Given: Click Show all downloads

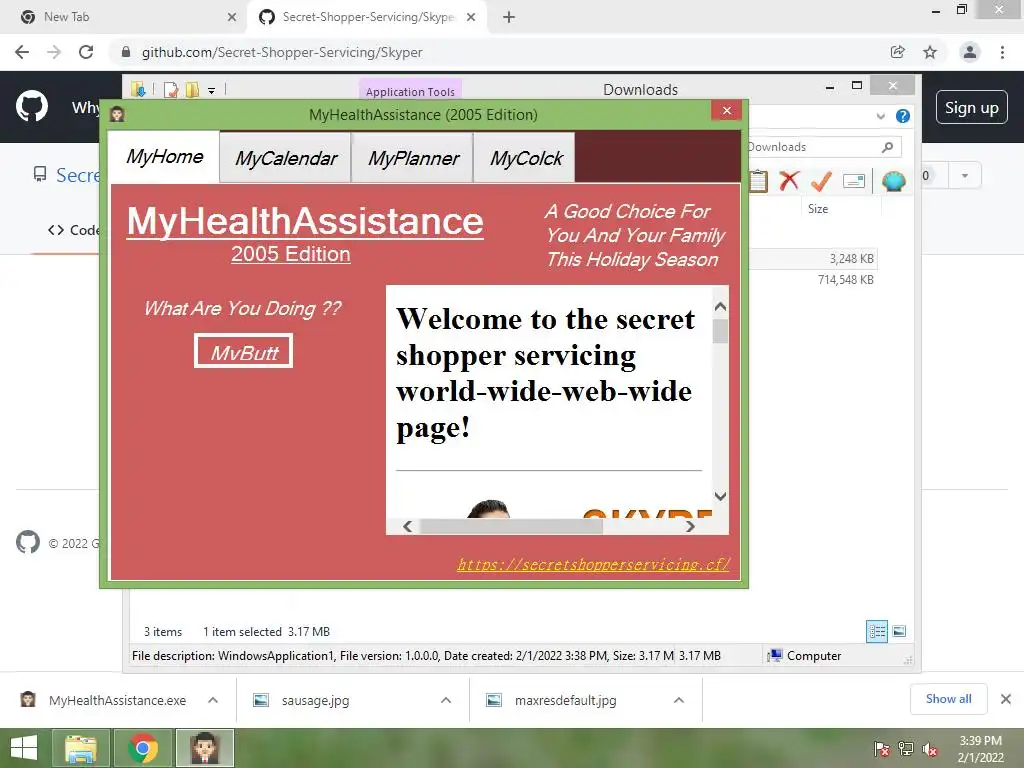Looking at the screenshot, I should tap(948, 699).
